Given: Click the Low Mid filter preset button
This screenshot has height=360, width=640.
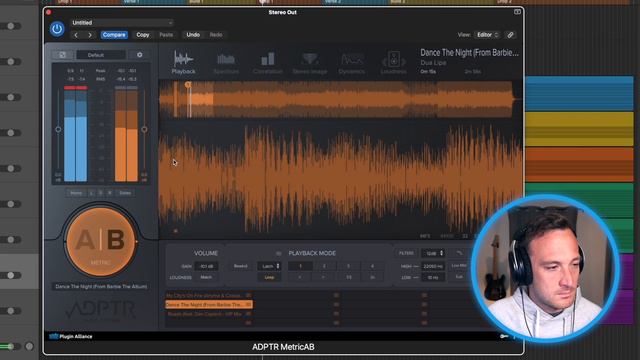Looking at the screenshot, I should [x=459, y=266].
